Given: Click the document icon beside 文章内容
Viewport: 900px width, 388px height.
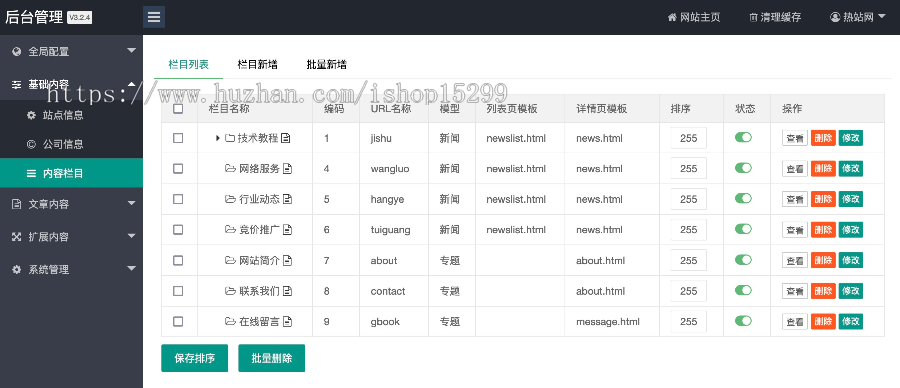Looking at the screenshot, I should pos(17,204).
